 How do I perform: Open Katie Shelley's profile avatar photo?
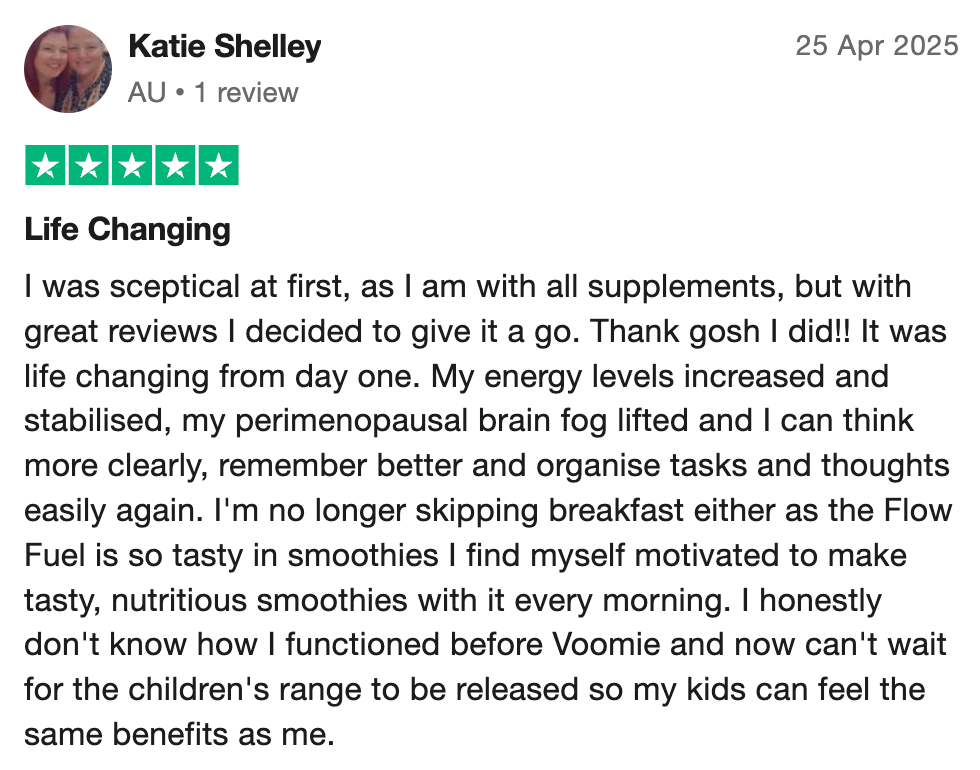[x=68, y=69]
